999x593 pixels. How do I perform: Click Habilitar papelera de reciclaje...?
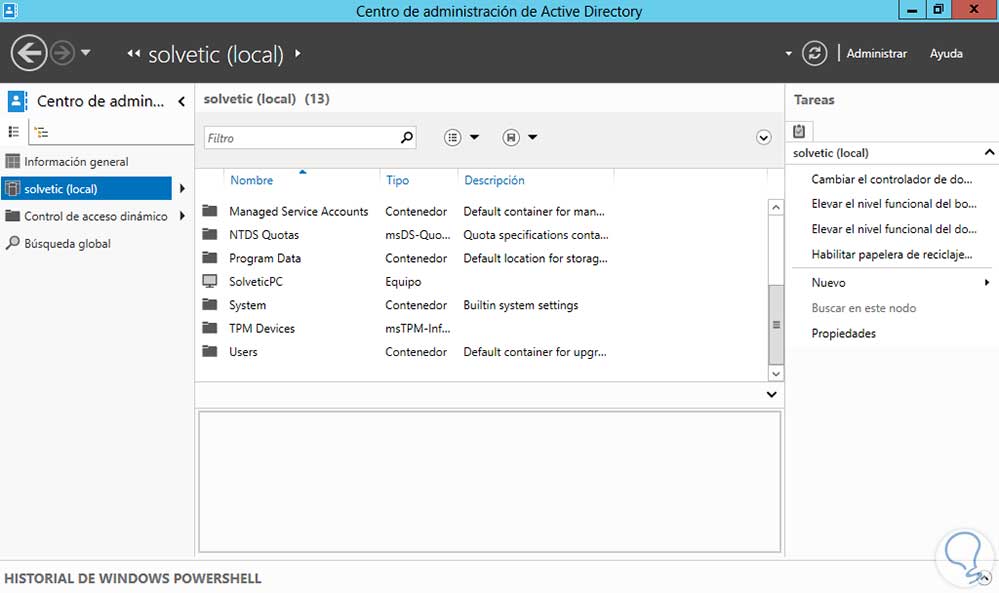click(x=891, y=254)
